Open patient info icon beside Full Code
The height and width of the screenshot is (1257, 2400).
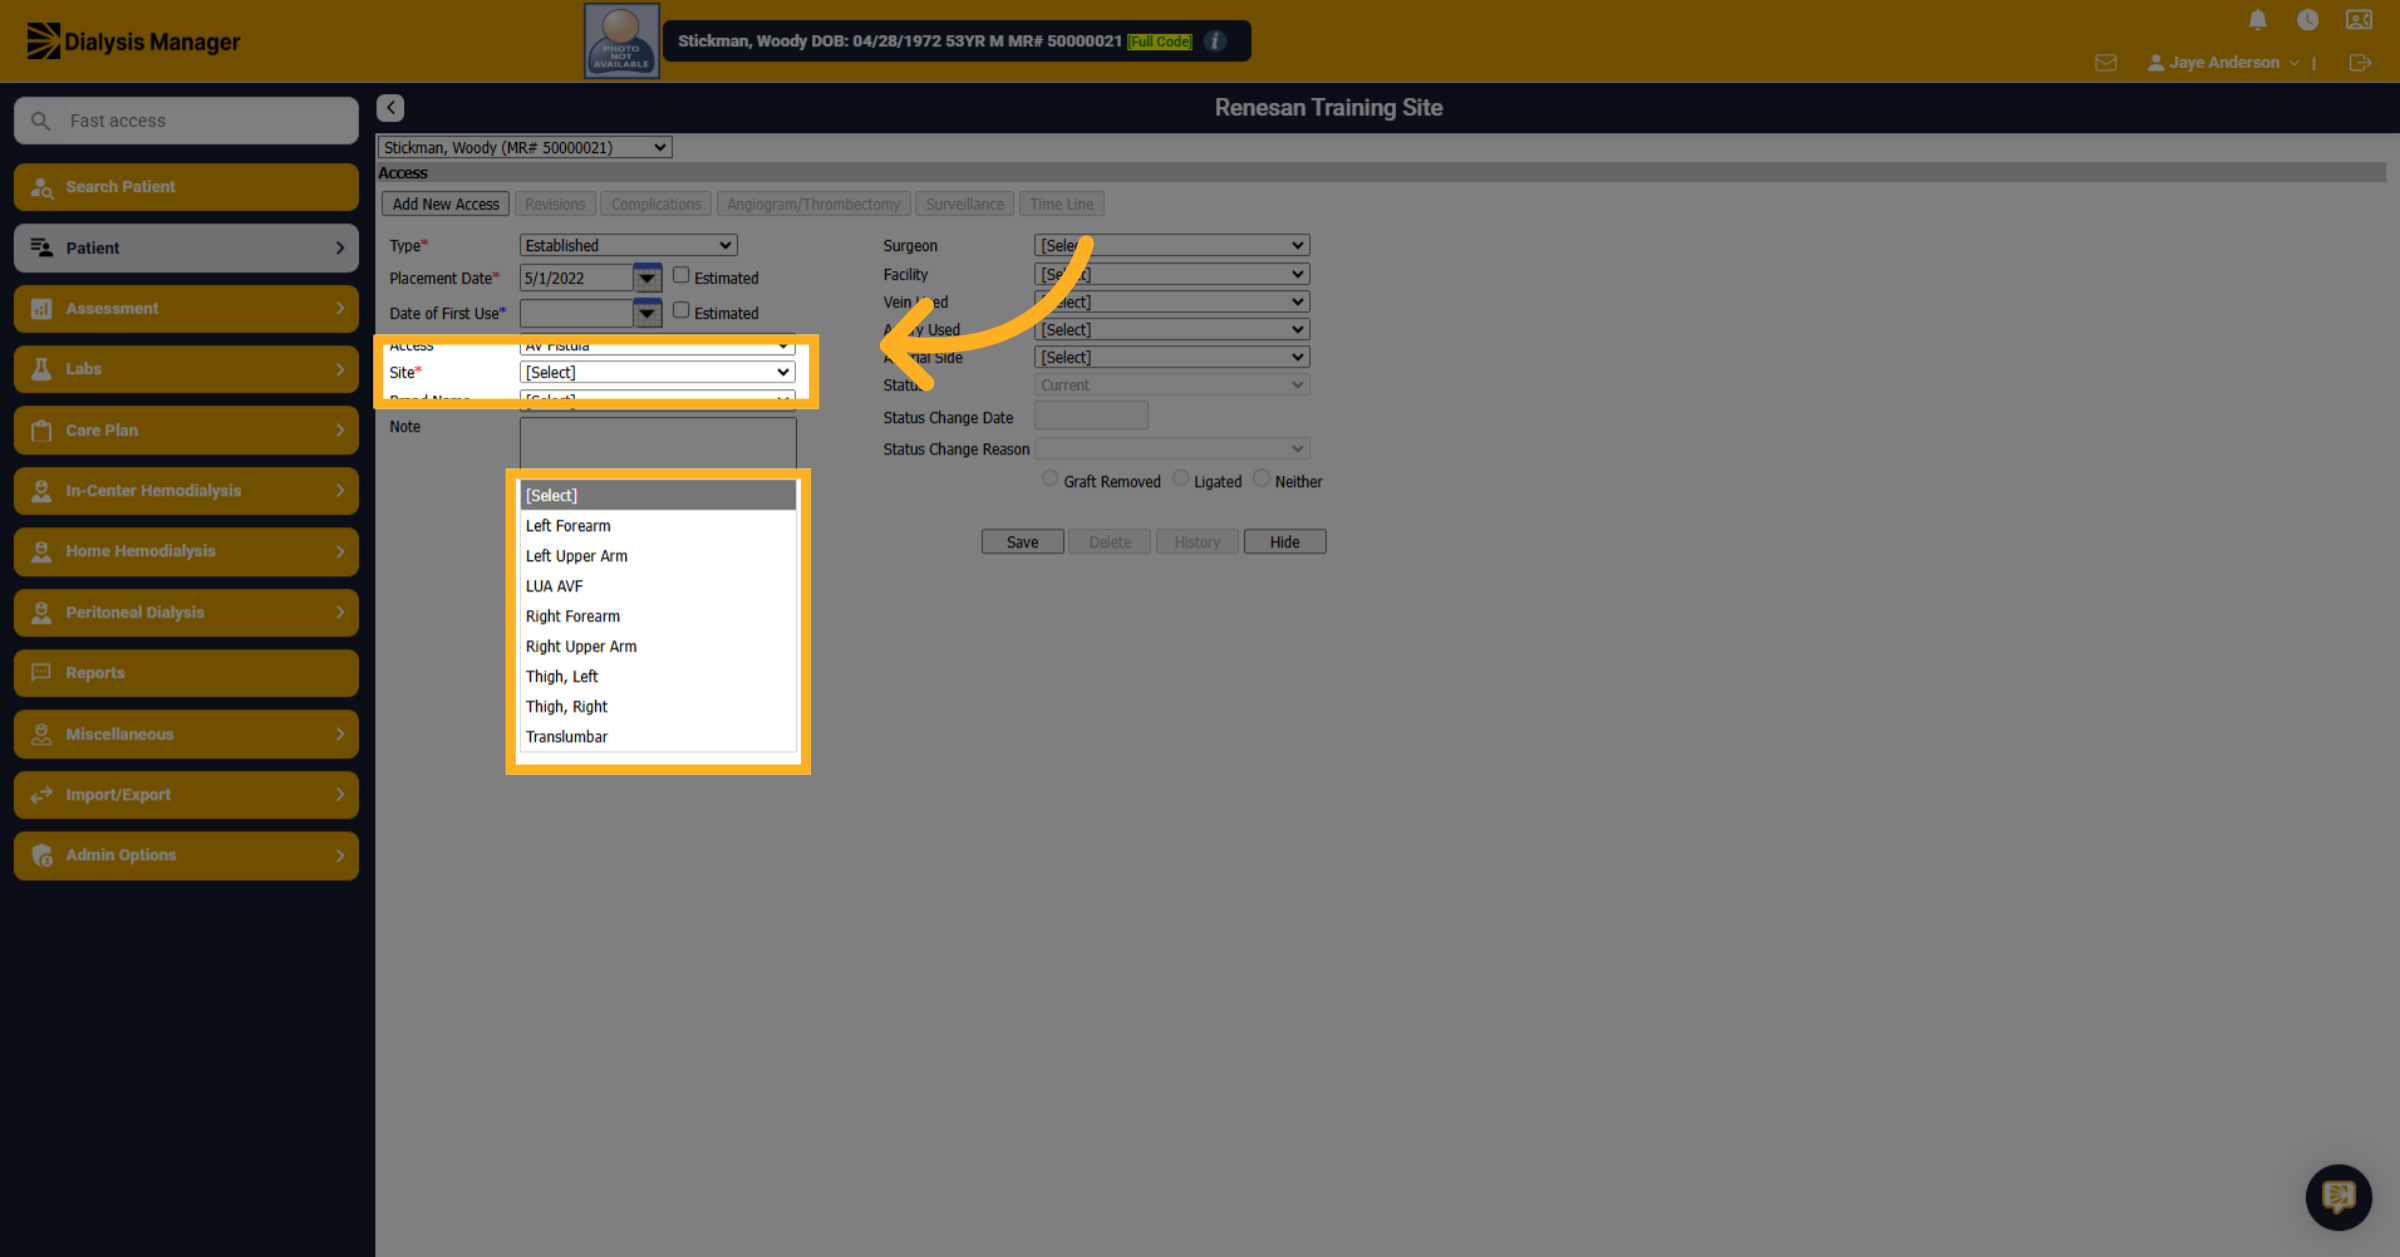tap(1215, 41)
